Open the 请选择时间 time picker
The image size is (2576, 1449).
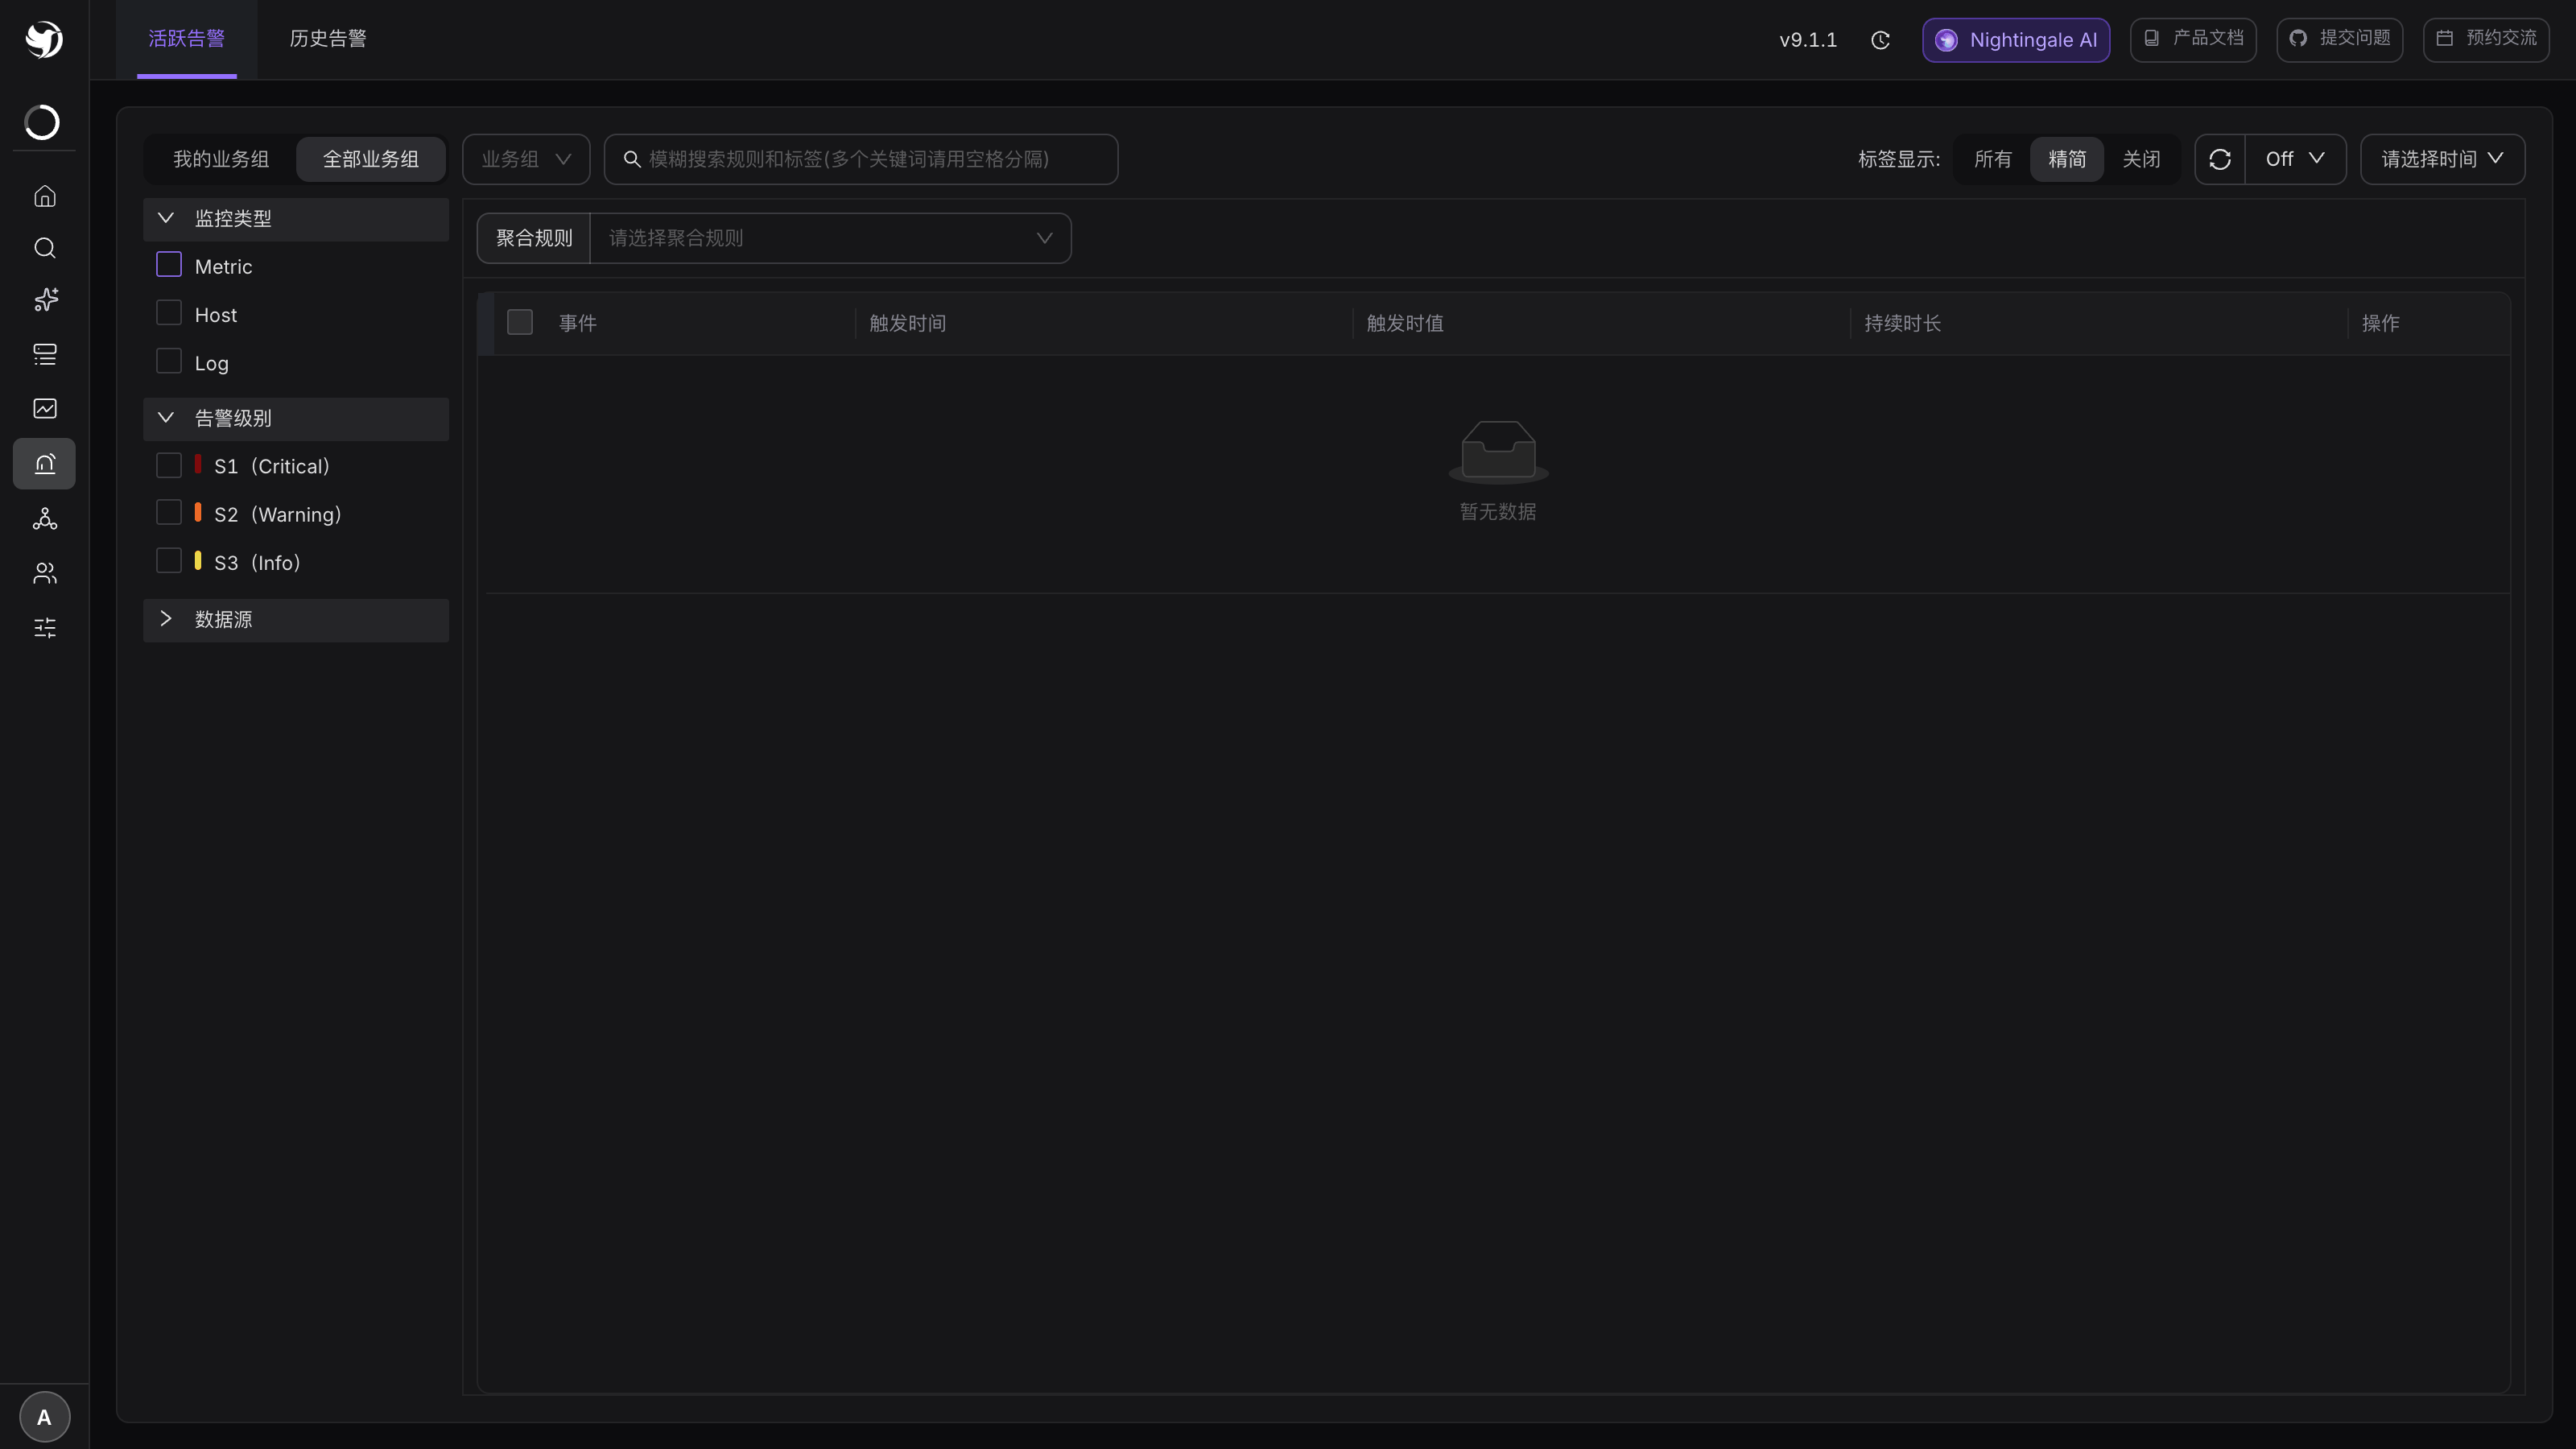click(x=2442, y=159)
